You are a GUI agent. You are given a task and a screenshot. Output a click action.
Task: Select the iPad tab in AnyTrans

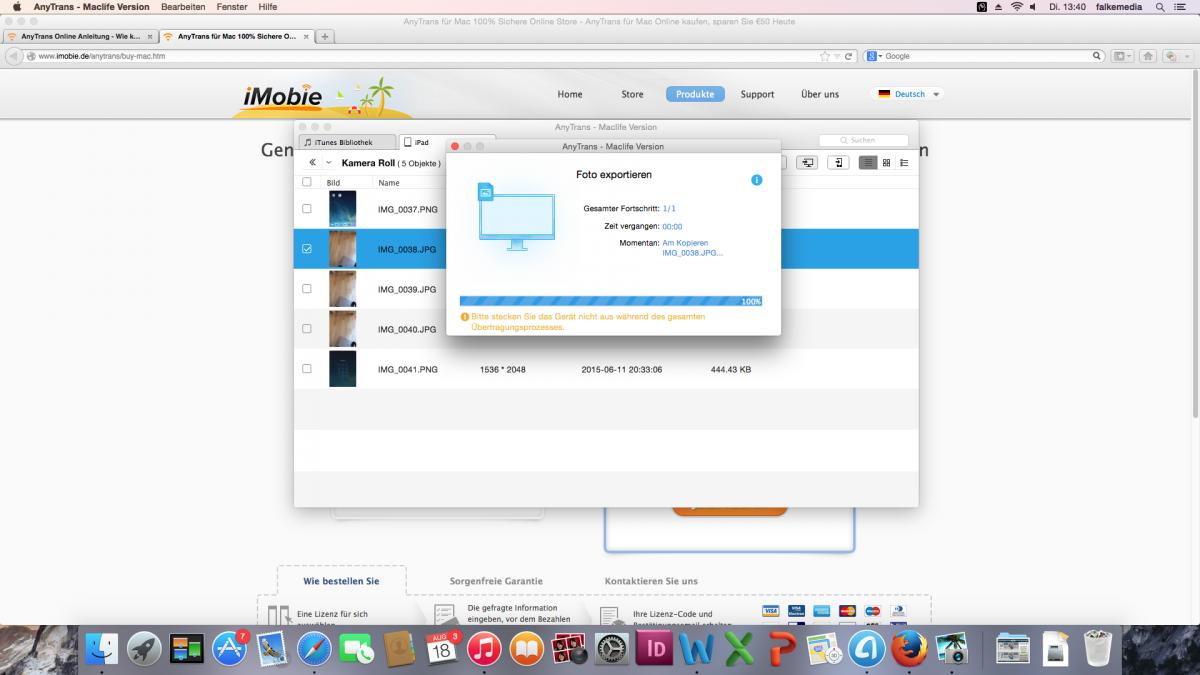446,142
